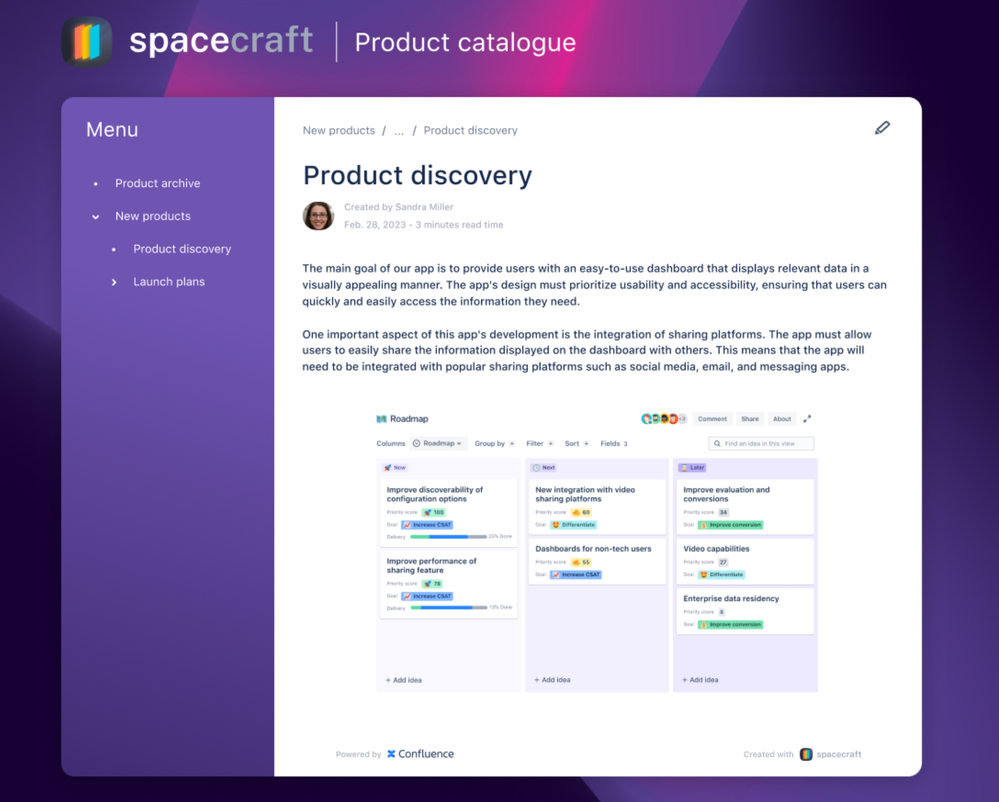Click the search magnifier icon in idea search
This screenshot has width=999, height=802.
coord(717,443)
